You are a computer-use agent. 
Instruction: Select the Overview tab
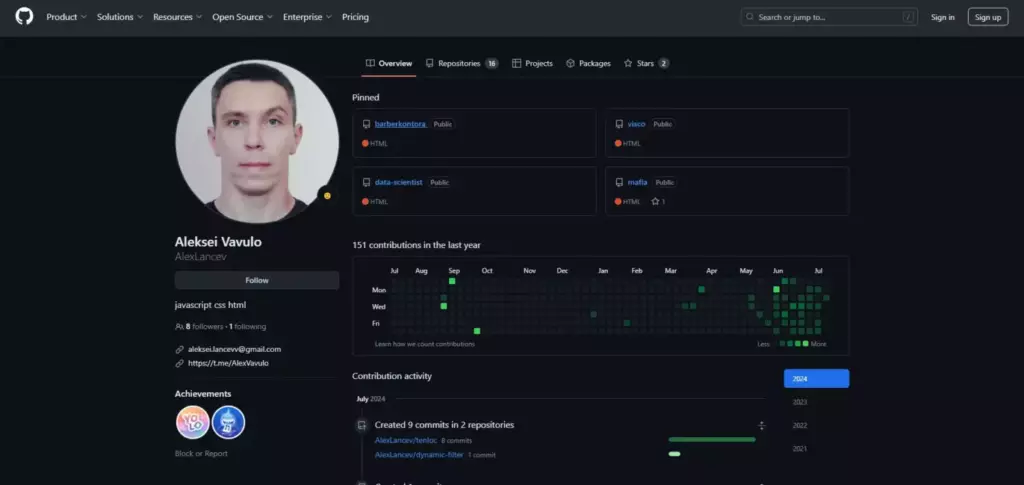tap(389, 63)
